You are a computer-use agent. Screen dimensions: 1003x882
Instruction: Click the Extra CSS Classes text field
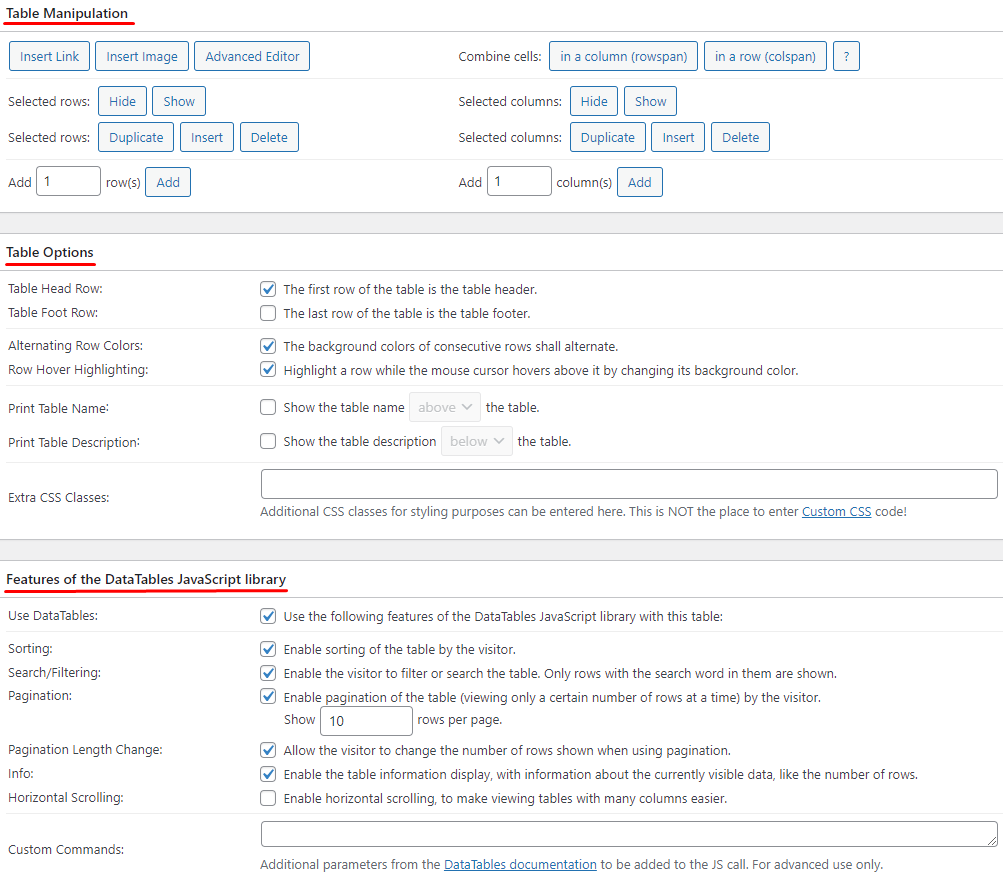coord(628,484)
